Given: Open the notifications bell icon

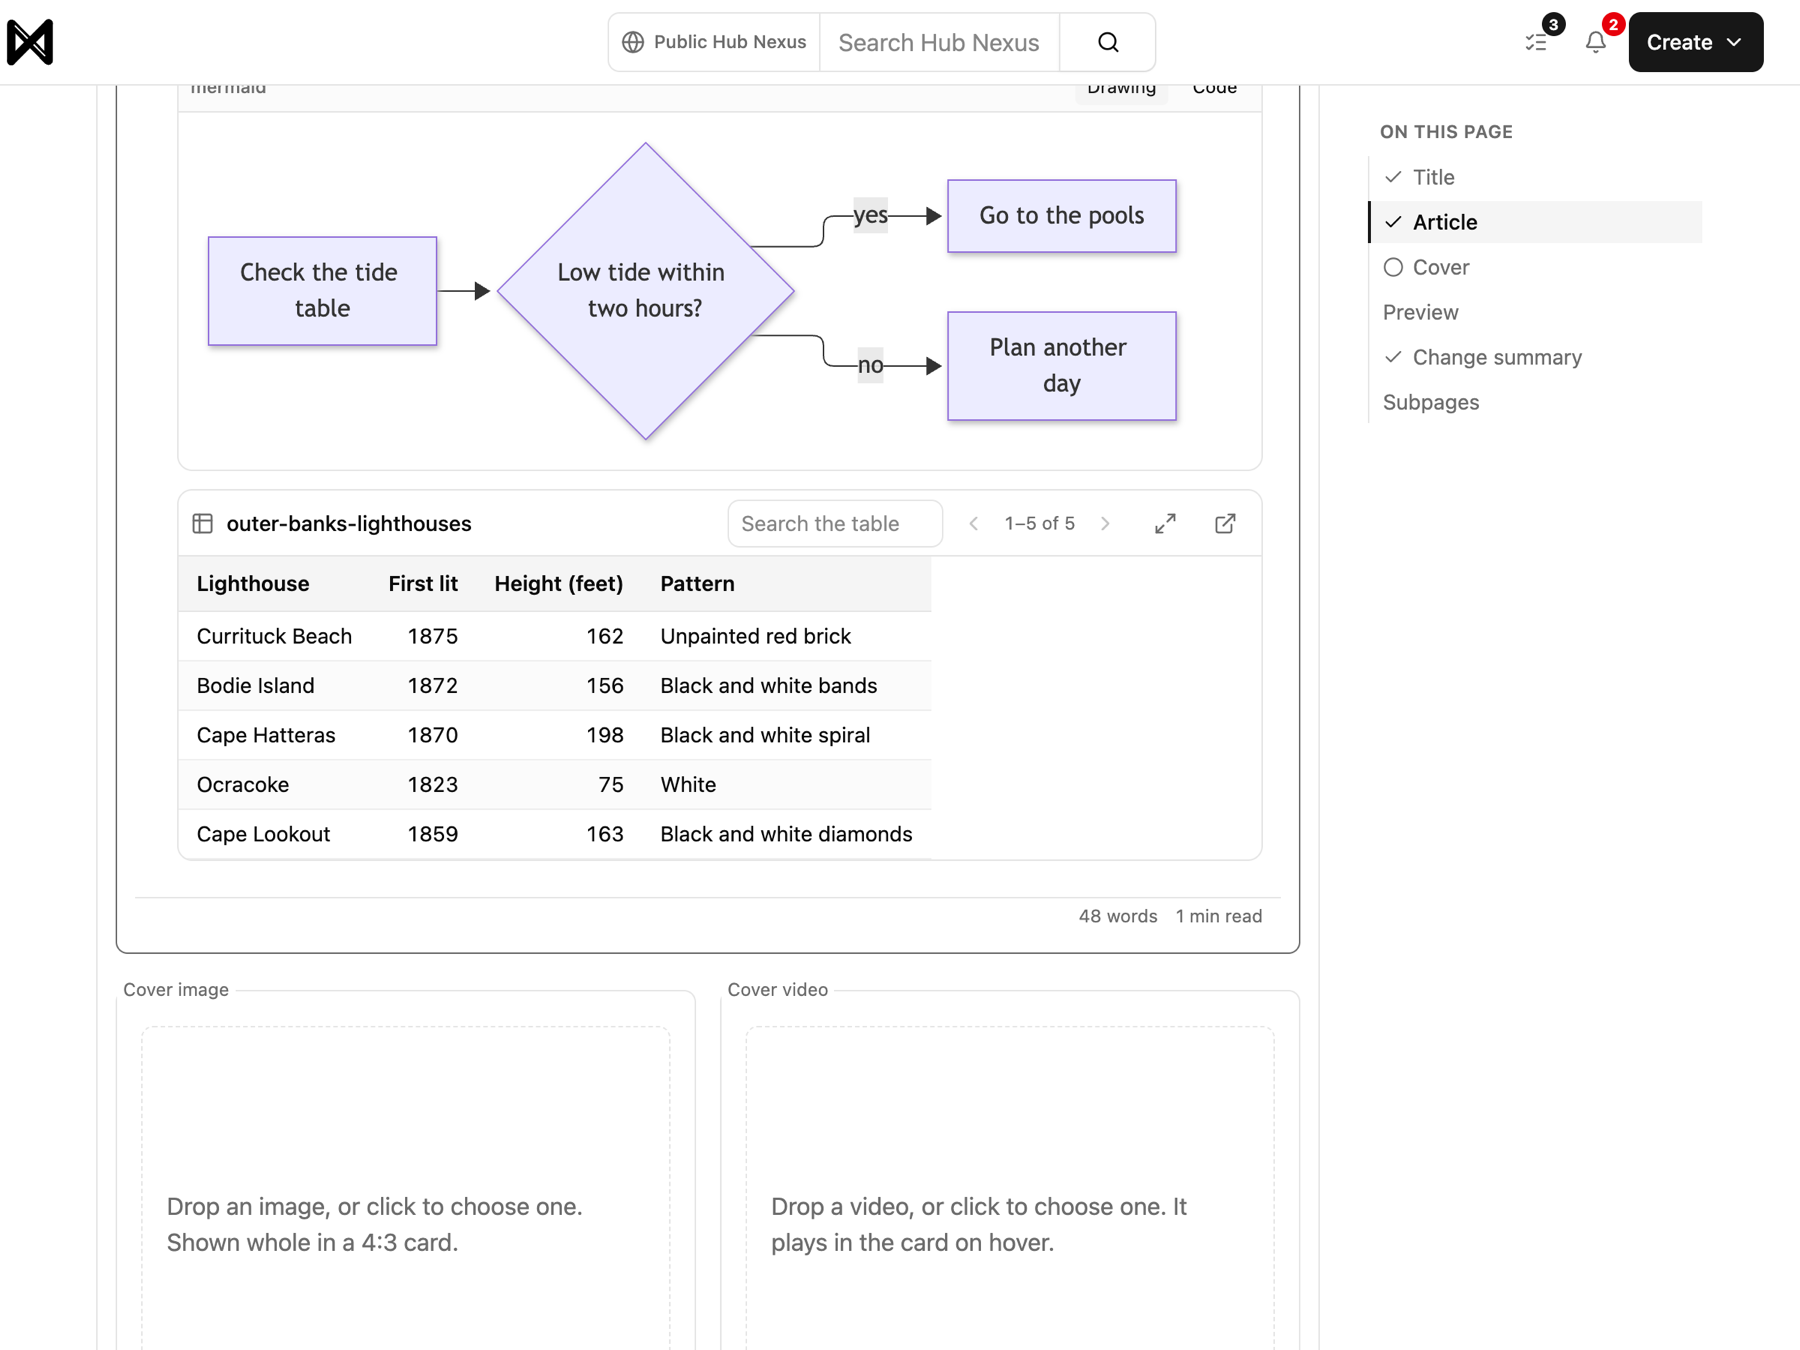Looking at the screenshot, I should tap(1596, 42).
